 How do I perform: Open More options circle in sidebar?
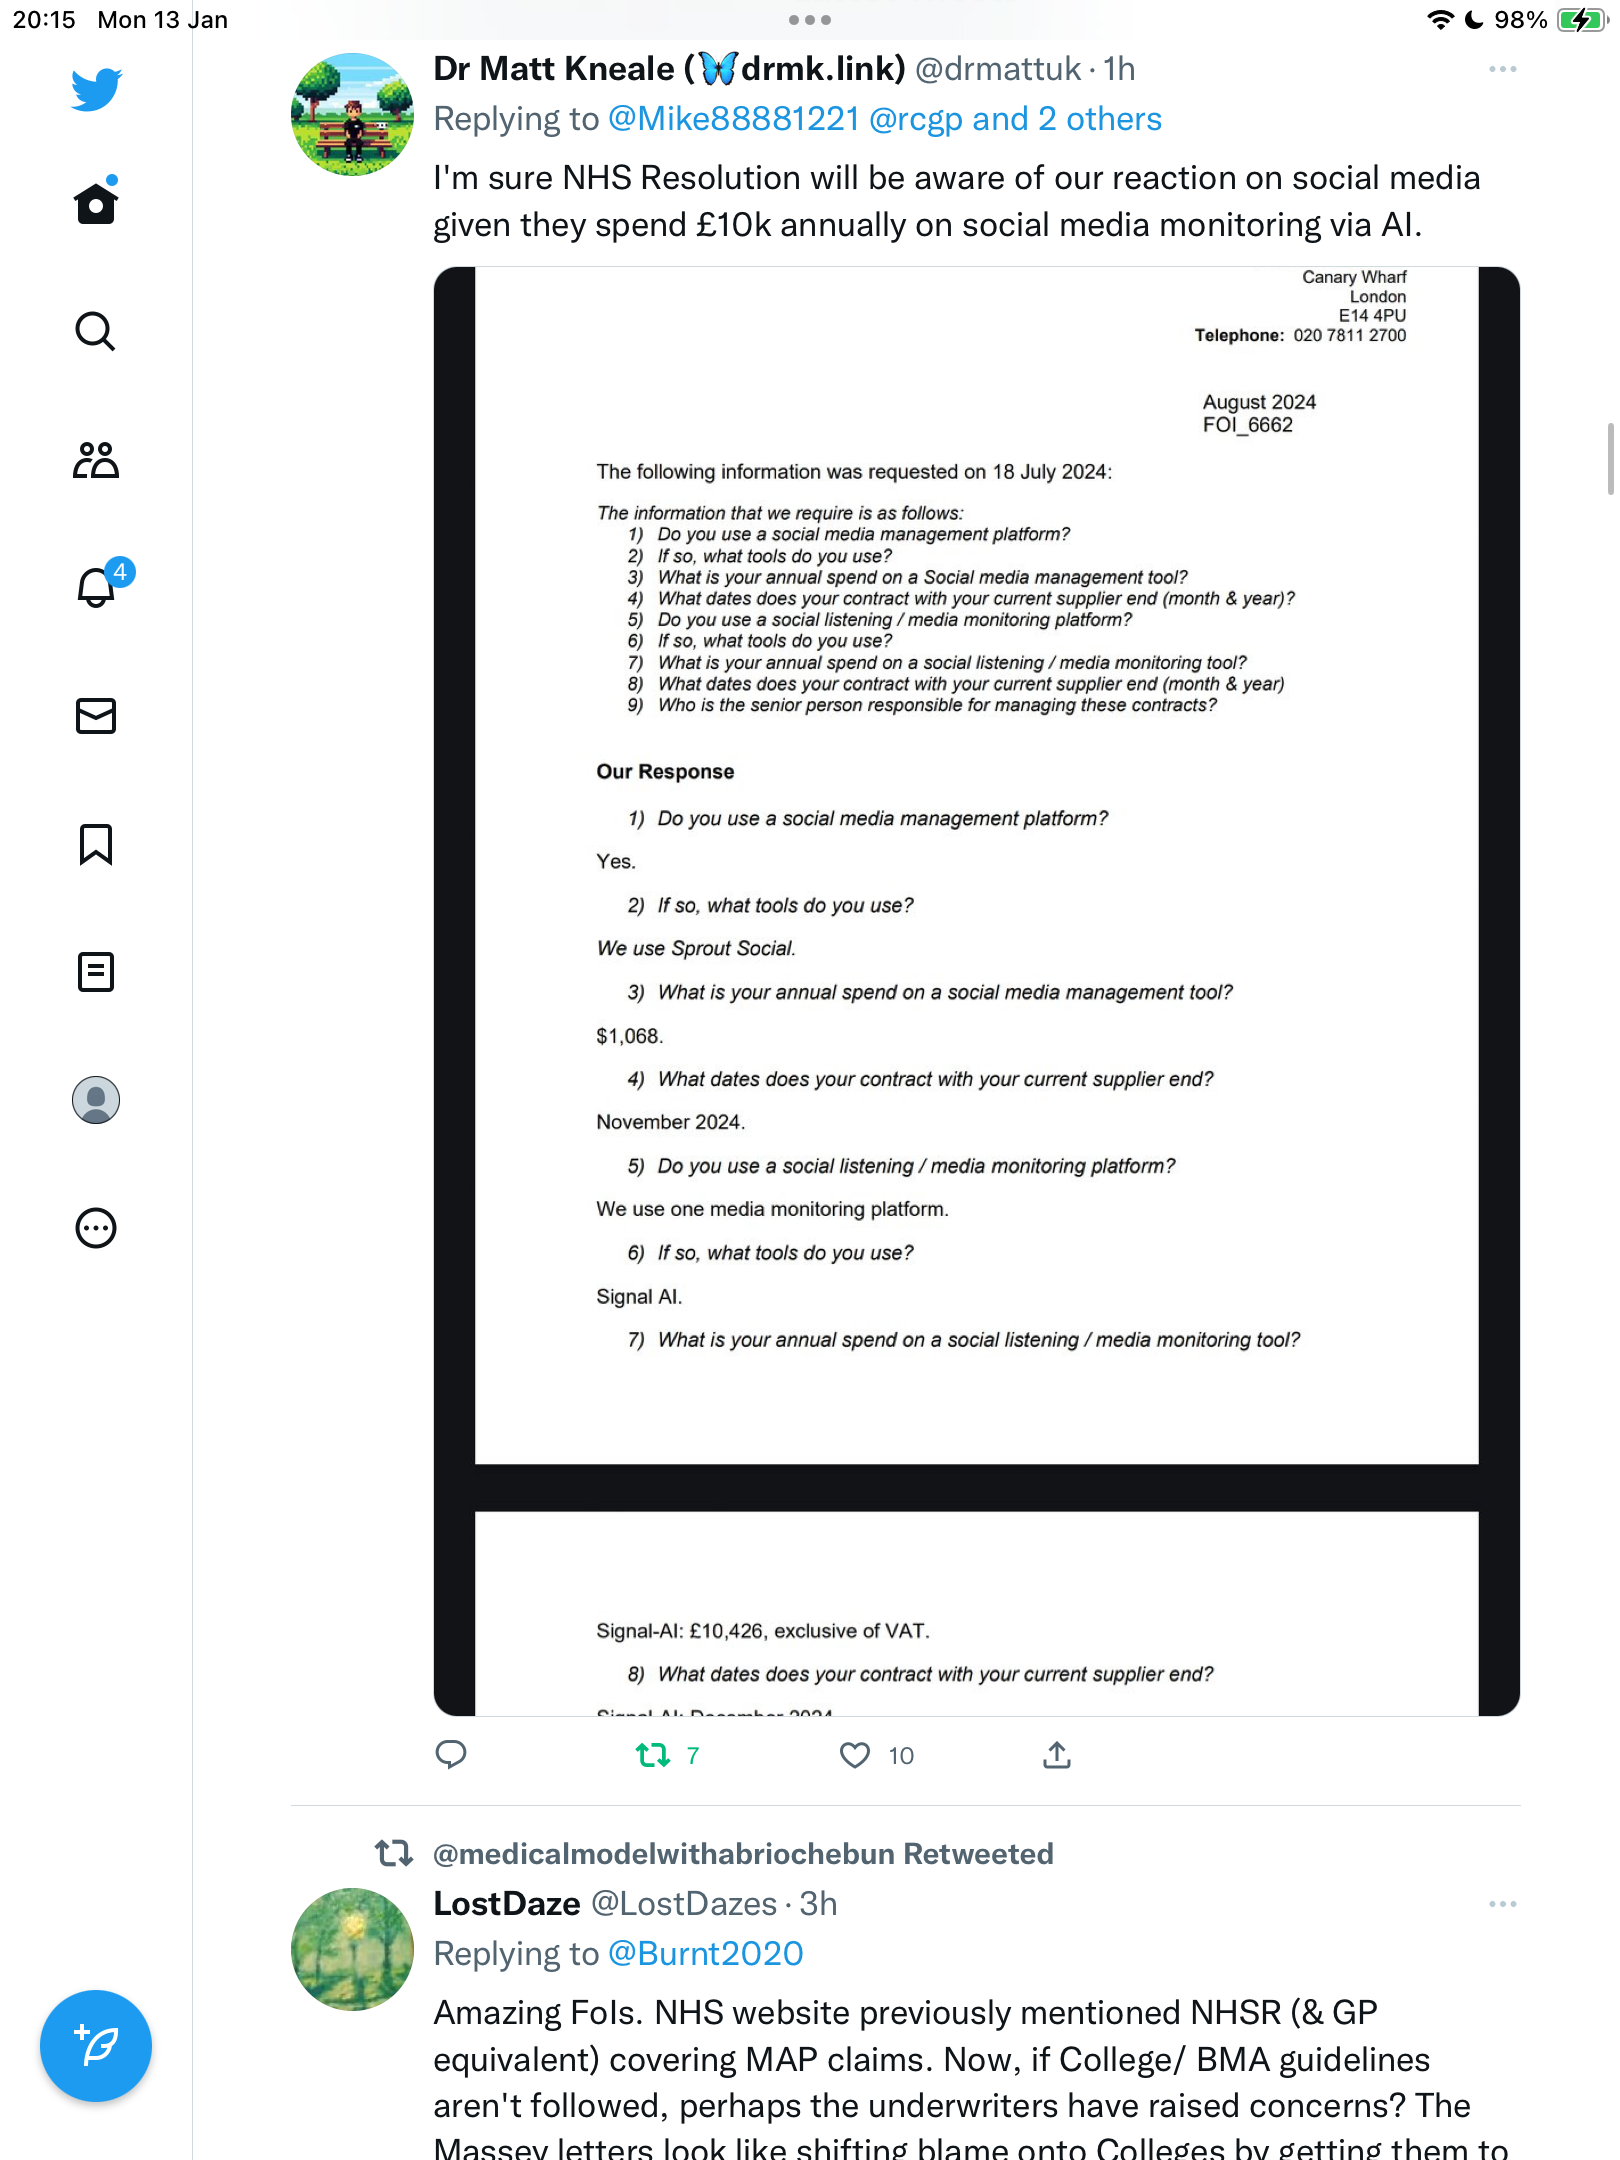point(96,1228)
